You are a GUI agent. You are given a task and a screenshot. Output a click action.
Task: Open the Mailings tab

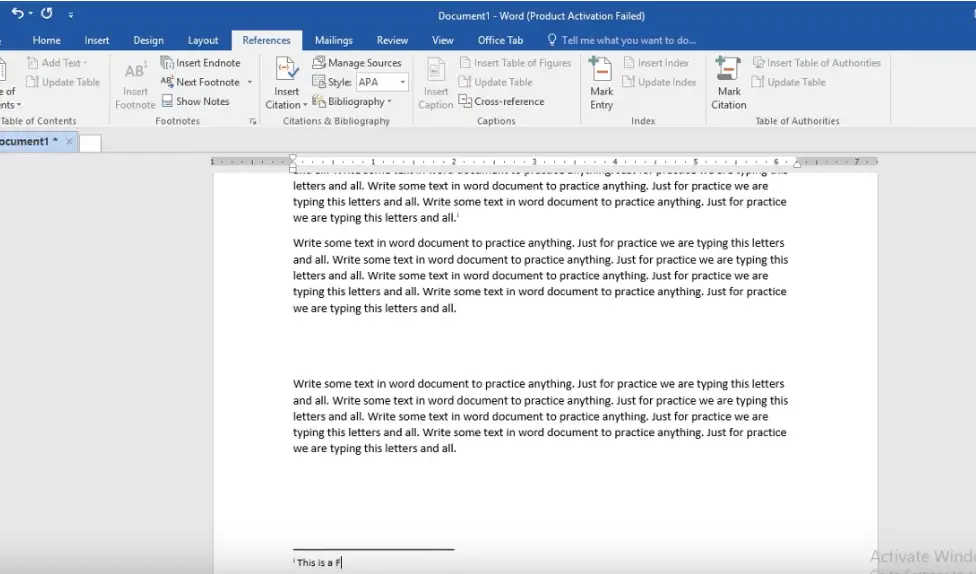[x=334, y=40]
